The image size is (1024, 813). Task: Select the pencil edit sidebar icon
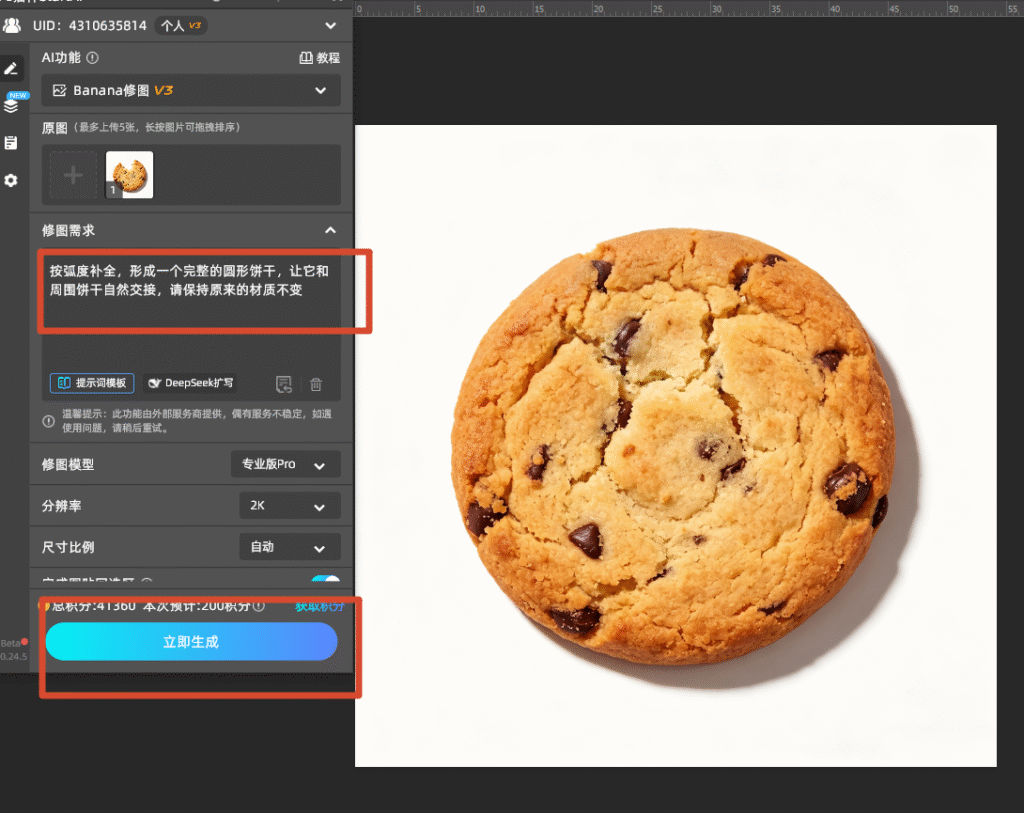click(11, 68)
